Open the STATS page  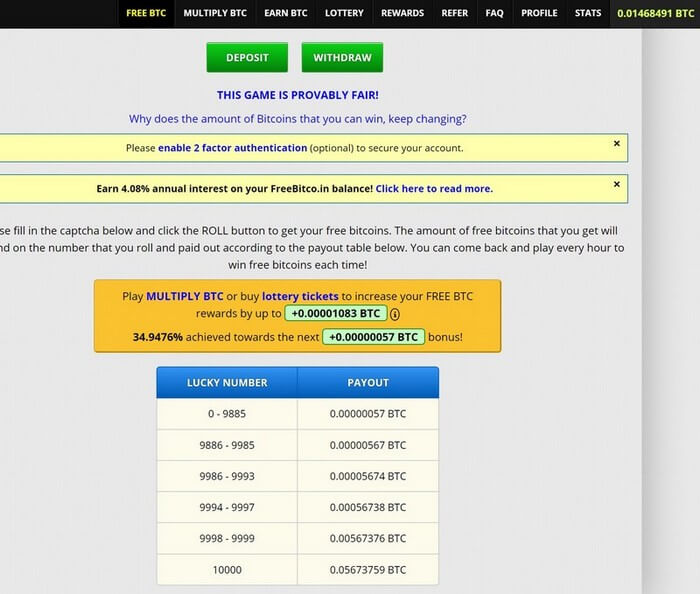(588, 13)
